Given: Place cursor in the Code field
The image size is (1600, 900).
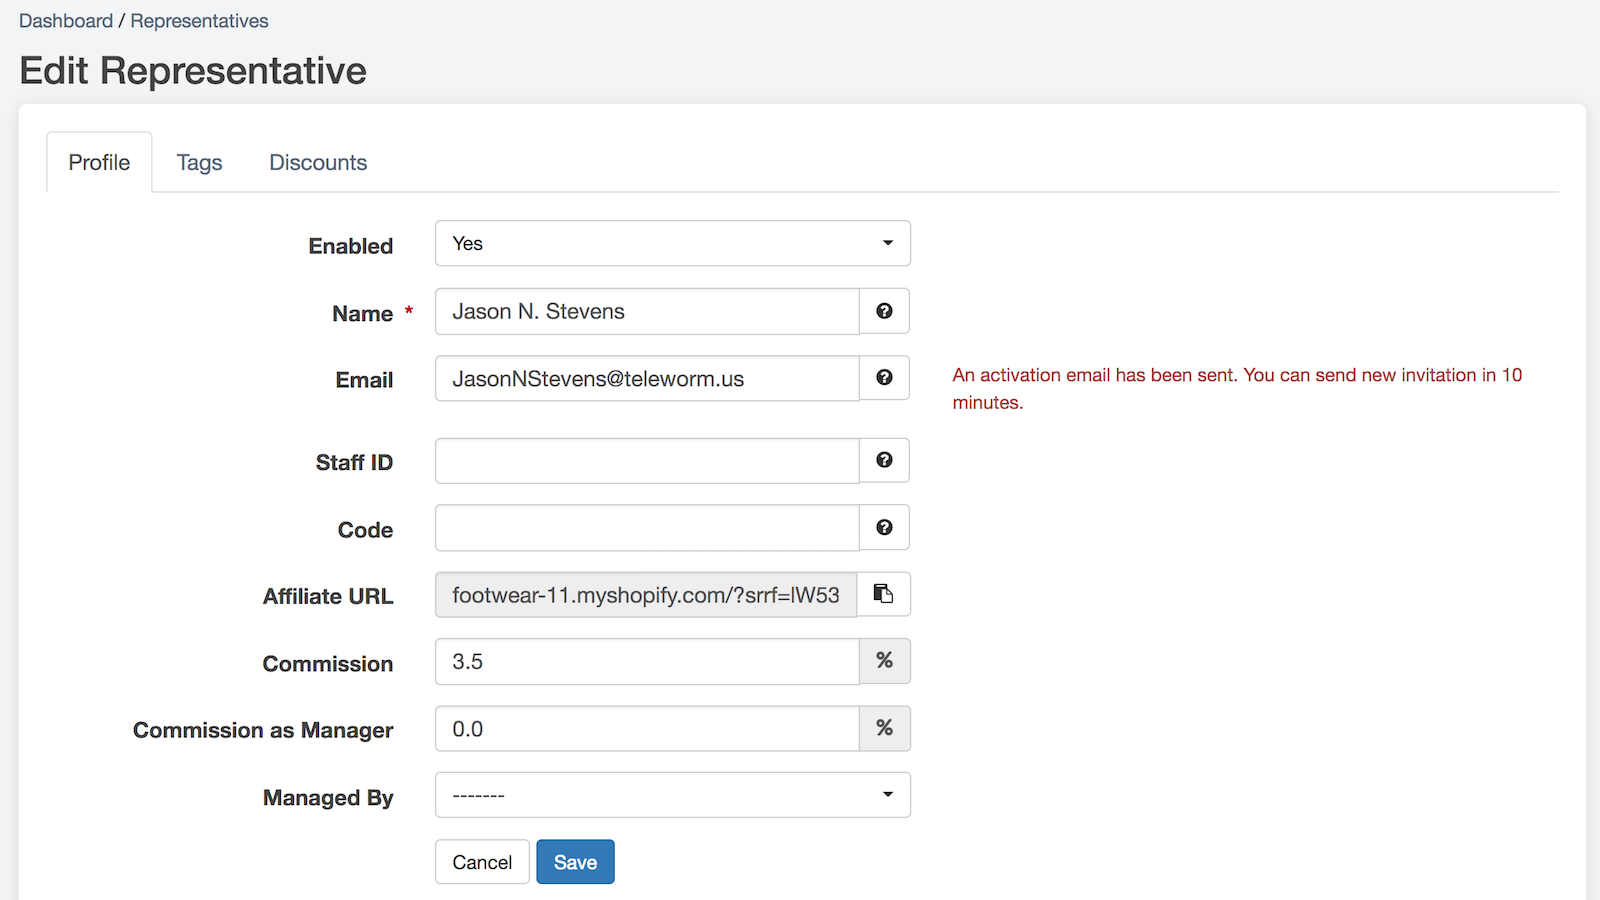Looking at the screenshot, I should pyautogui.click(x=645, y=527).
